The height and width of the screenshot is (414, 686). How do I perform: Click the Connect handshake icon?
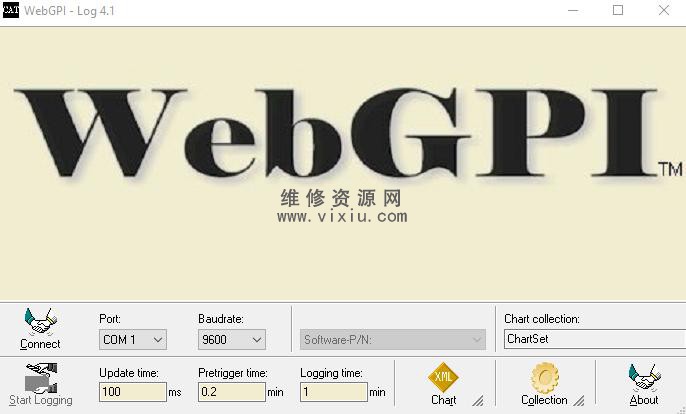point(40,321)
